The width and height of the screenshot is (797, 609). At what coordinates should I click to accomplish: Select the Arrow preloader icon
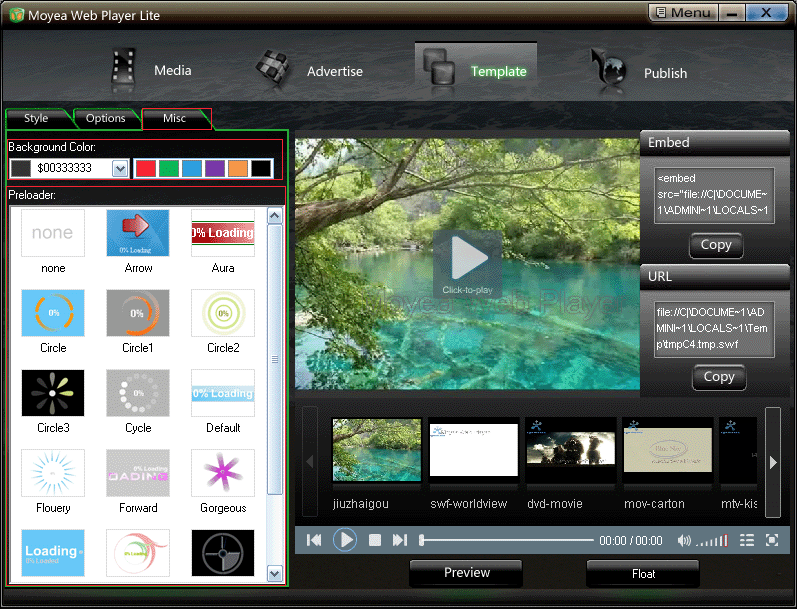(138, 233)
